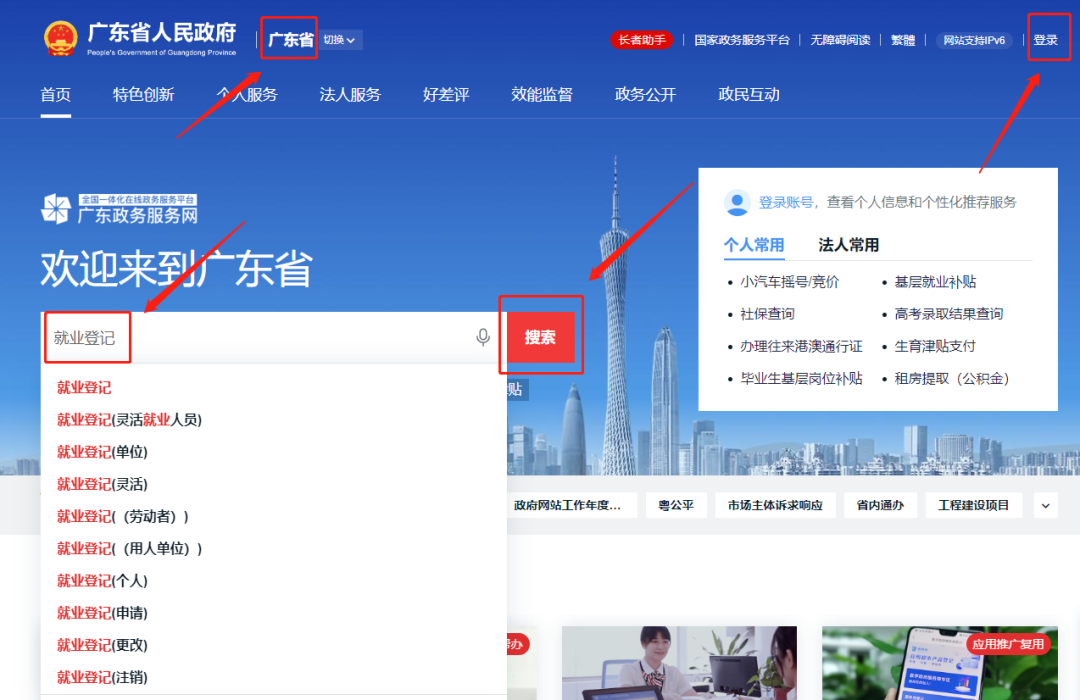Screen dimensions: 1080x700
Task: Select suggestion 就业登记(灵活就业人员)
Action: (129, 420)
